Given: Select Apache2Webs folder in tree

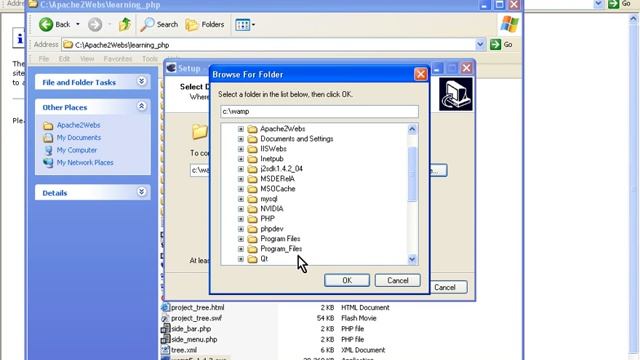Looking at the screenshot, I should tap(282, 129).
